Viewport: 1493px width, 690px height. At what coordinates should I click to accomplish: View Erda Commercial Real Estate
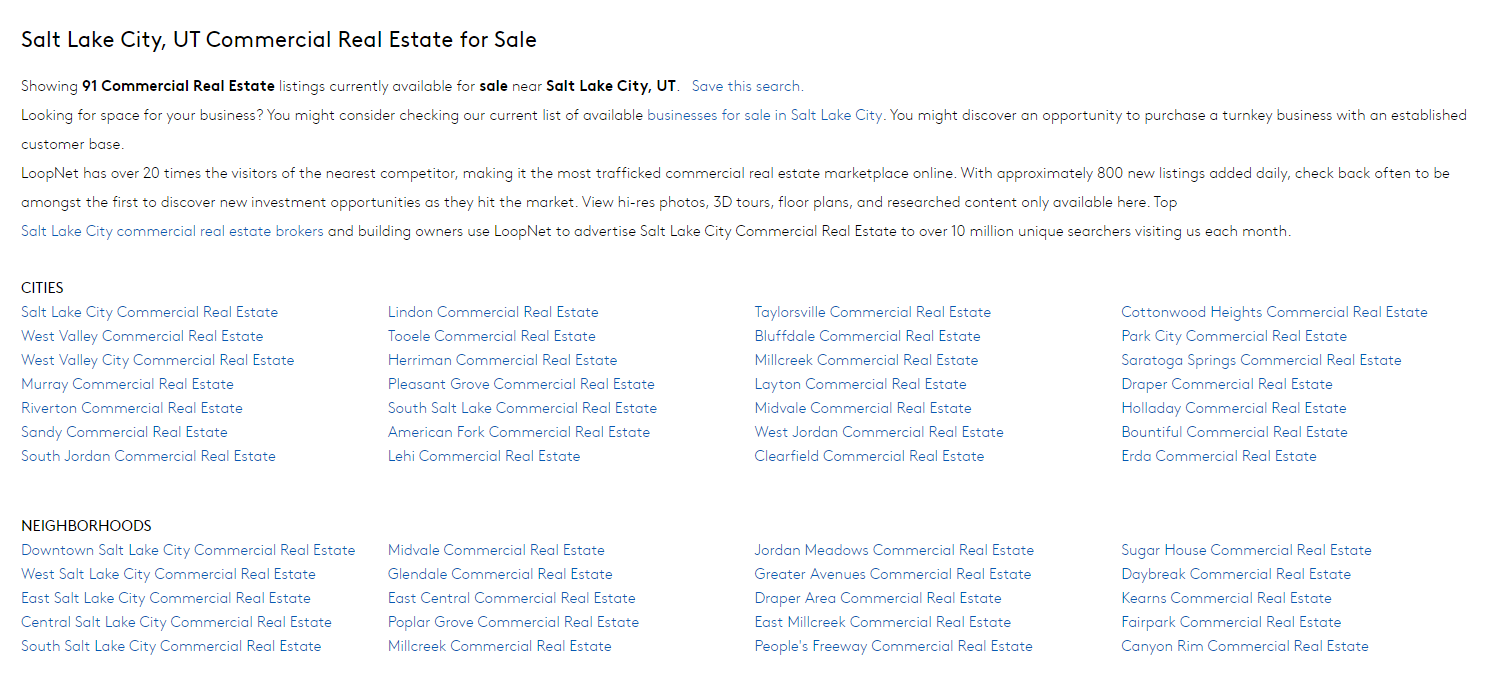1218,456
